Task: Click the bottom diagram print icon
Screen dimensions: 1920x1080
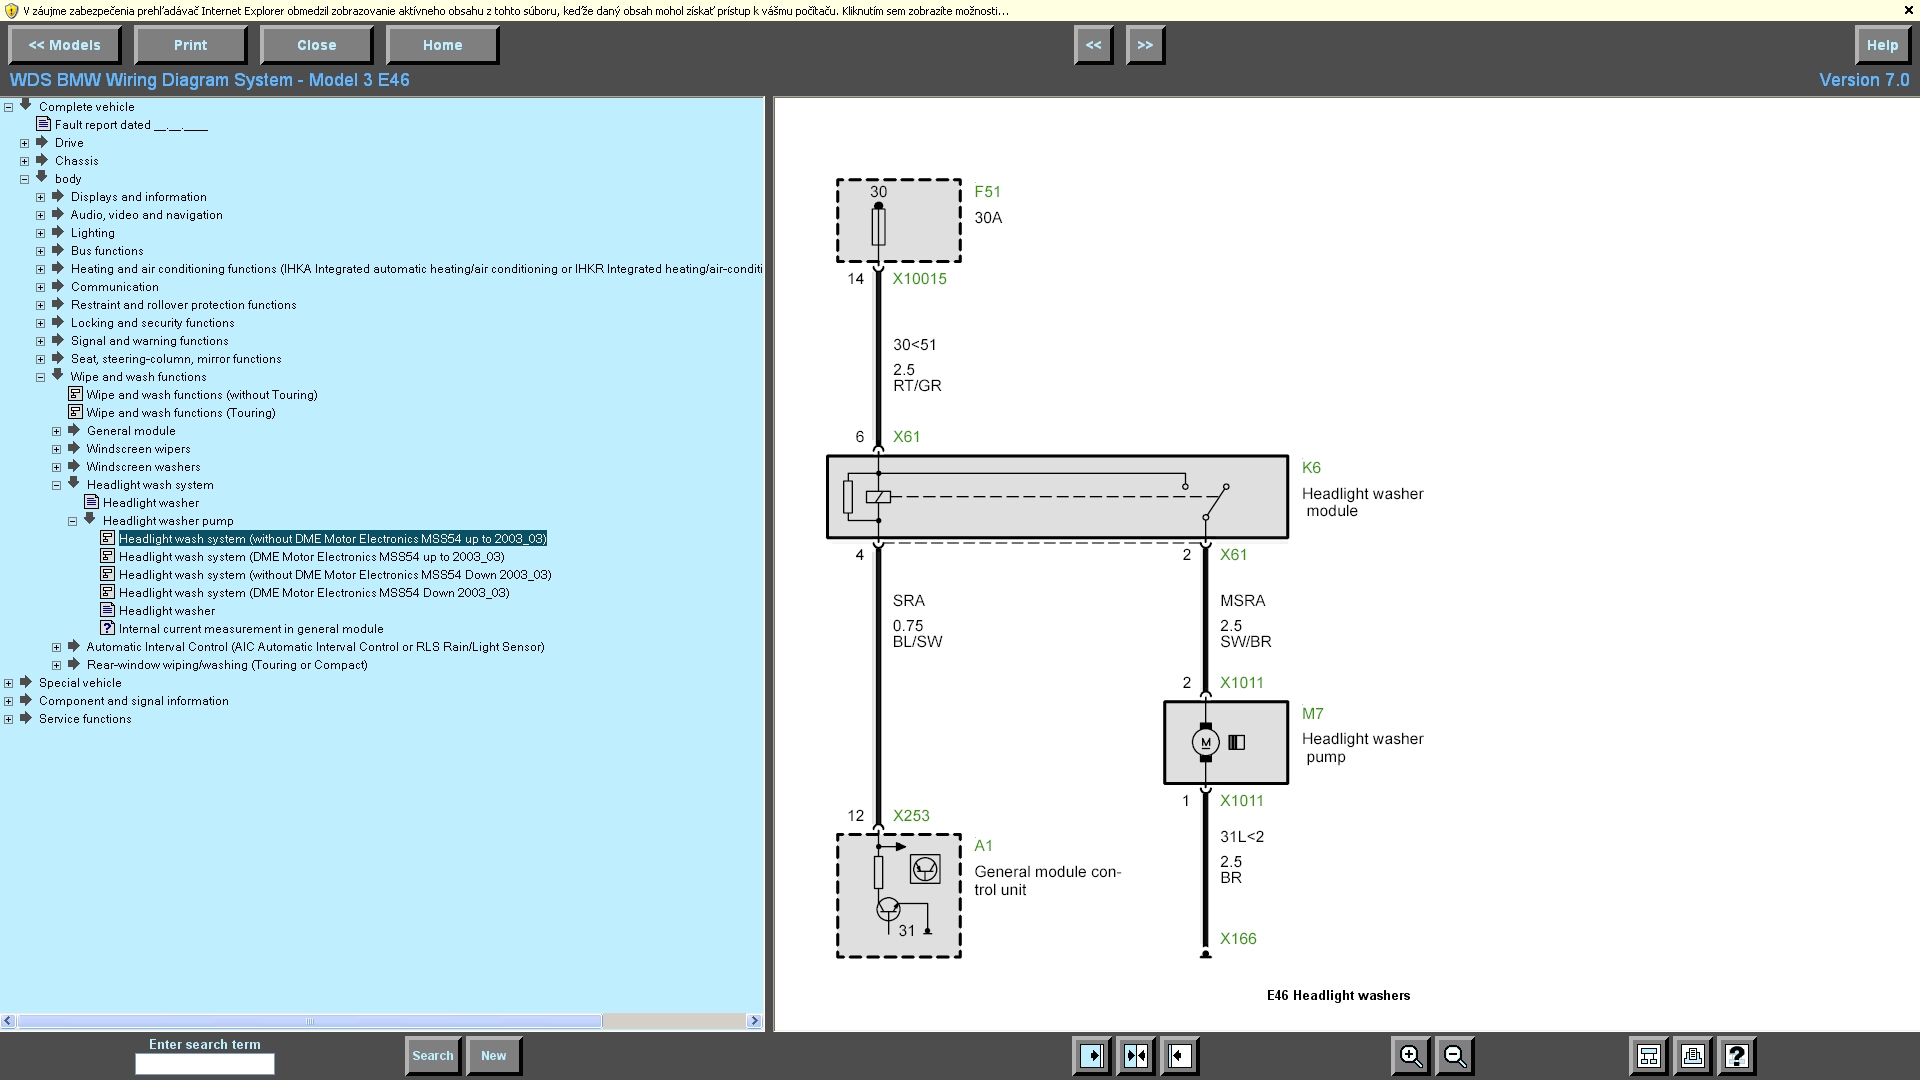Action: pyautogui.click(x=1693, y=1056)
